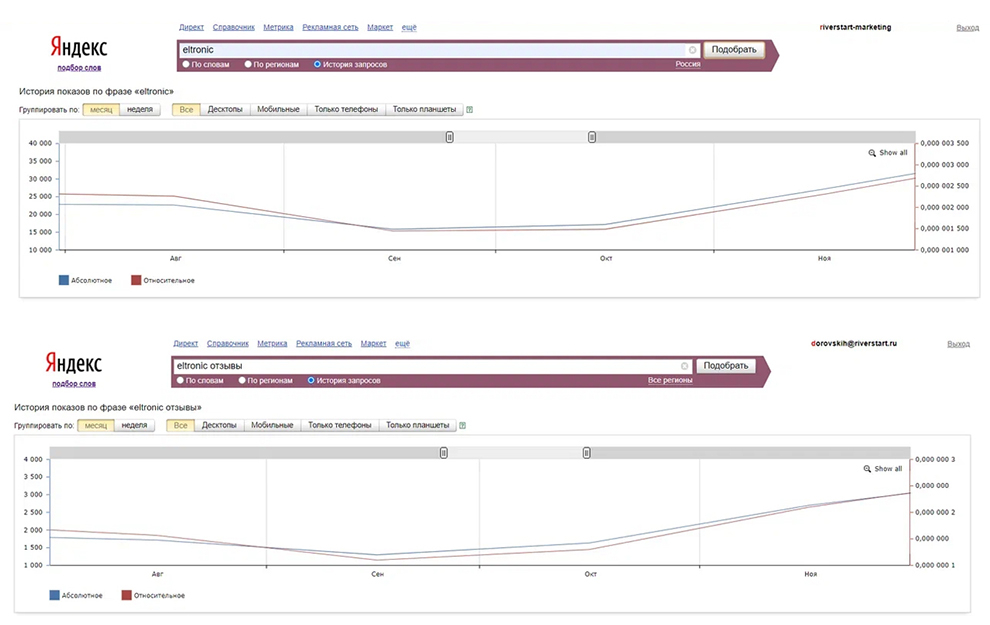Expand 'ещё' menu in top navigation
The height and width of the screenshot is (625, 990).
409,27
